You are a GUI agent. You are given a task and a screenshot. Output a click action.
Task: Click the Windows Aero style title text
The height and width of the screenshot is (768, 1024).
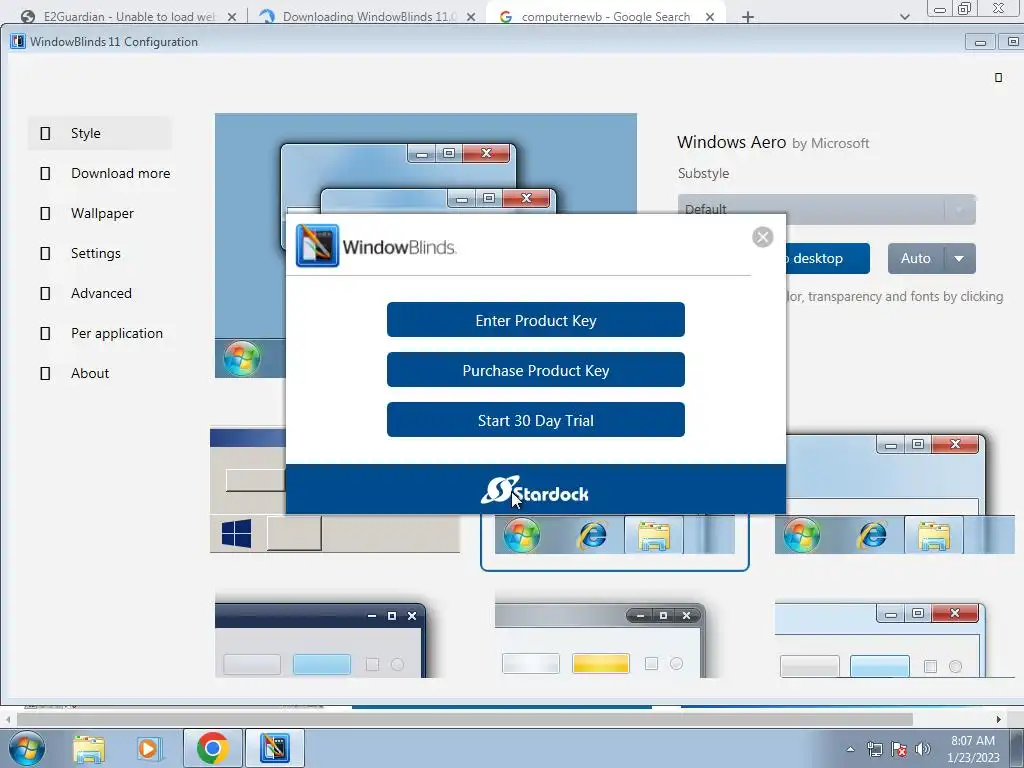(731, 142)
